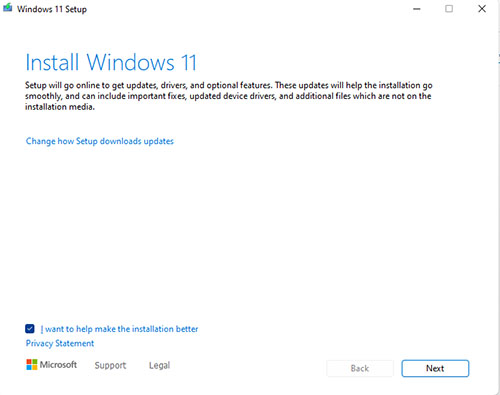Uncheck the help make installation better checkbox
Screen dimensions: 500x395
30,329
